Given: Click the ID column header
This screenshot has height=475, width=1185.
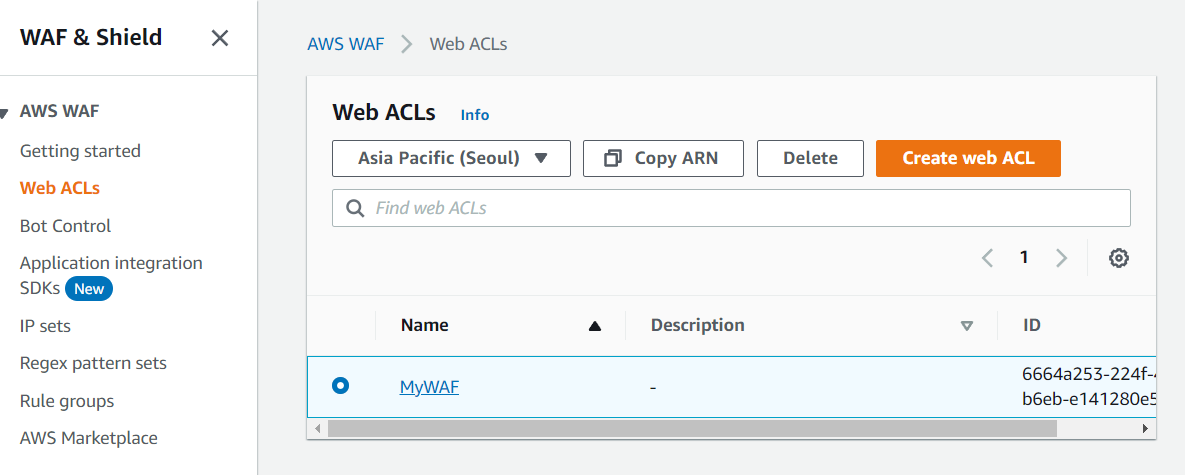Looking at the screenshot, I should (x=1032, y=325).
